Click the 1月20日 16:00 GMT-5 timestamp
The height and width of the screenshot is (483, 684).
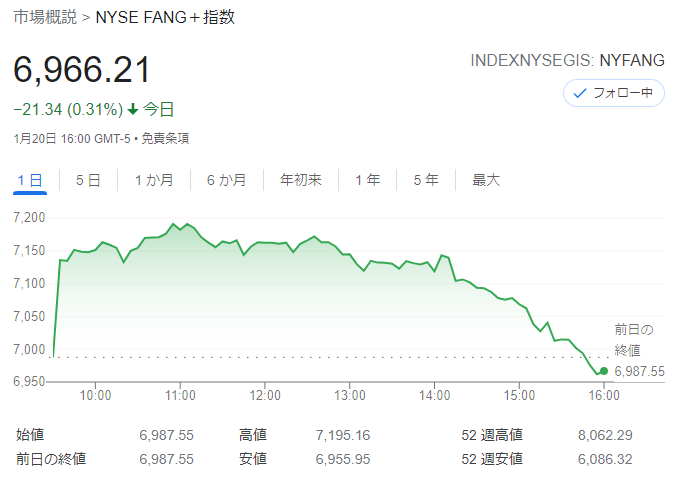72,139
